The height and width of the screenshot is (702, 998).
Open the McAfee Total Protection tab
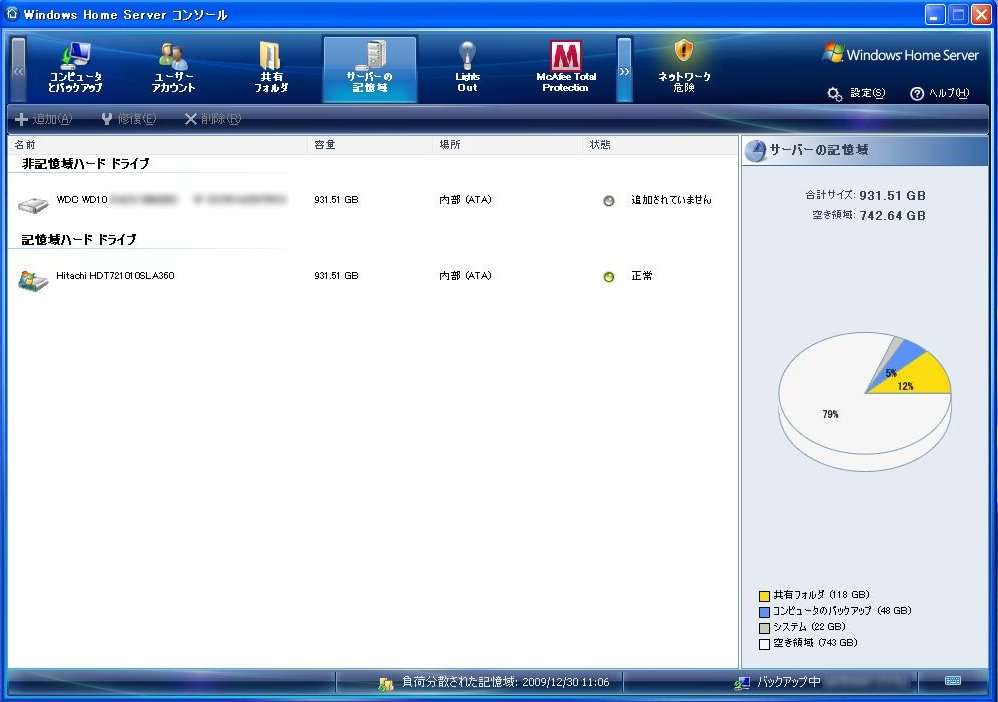click(566, 68)
